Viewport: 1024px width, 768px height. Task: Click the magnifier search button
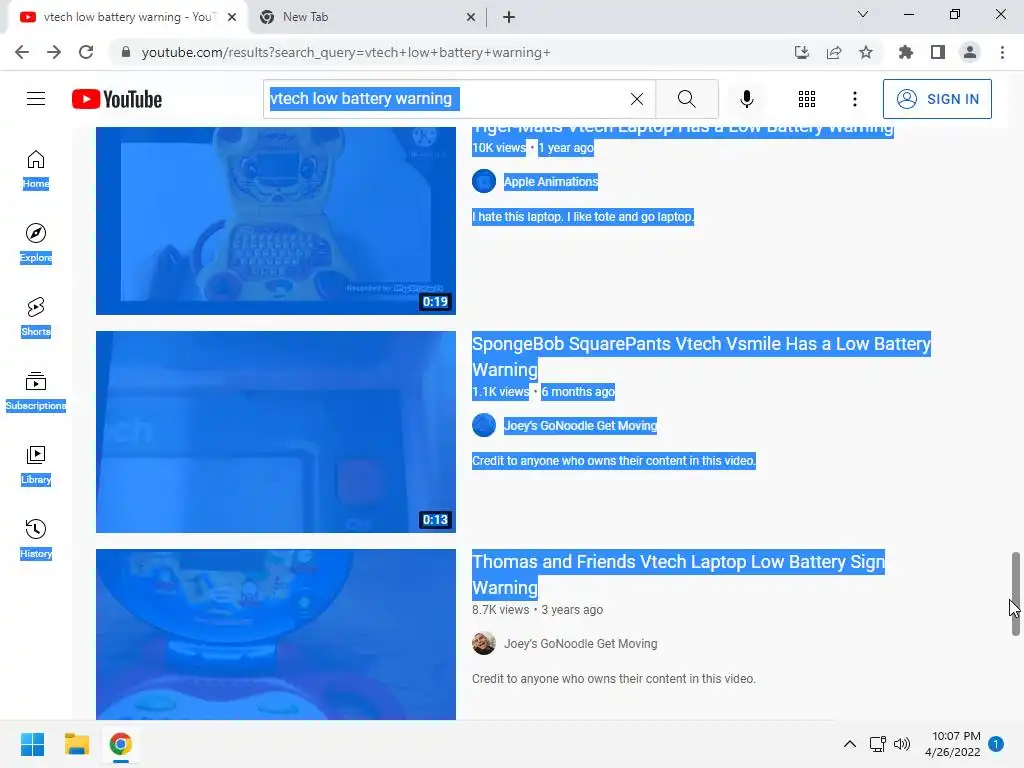686,99
